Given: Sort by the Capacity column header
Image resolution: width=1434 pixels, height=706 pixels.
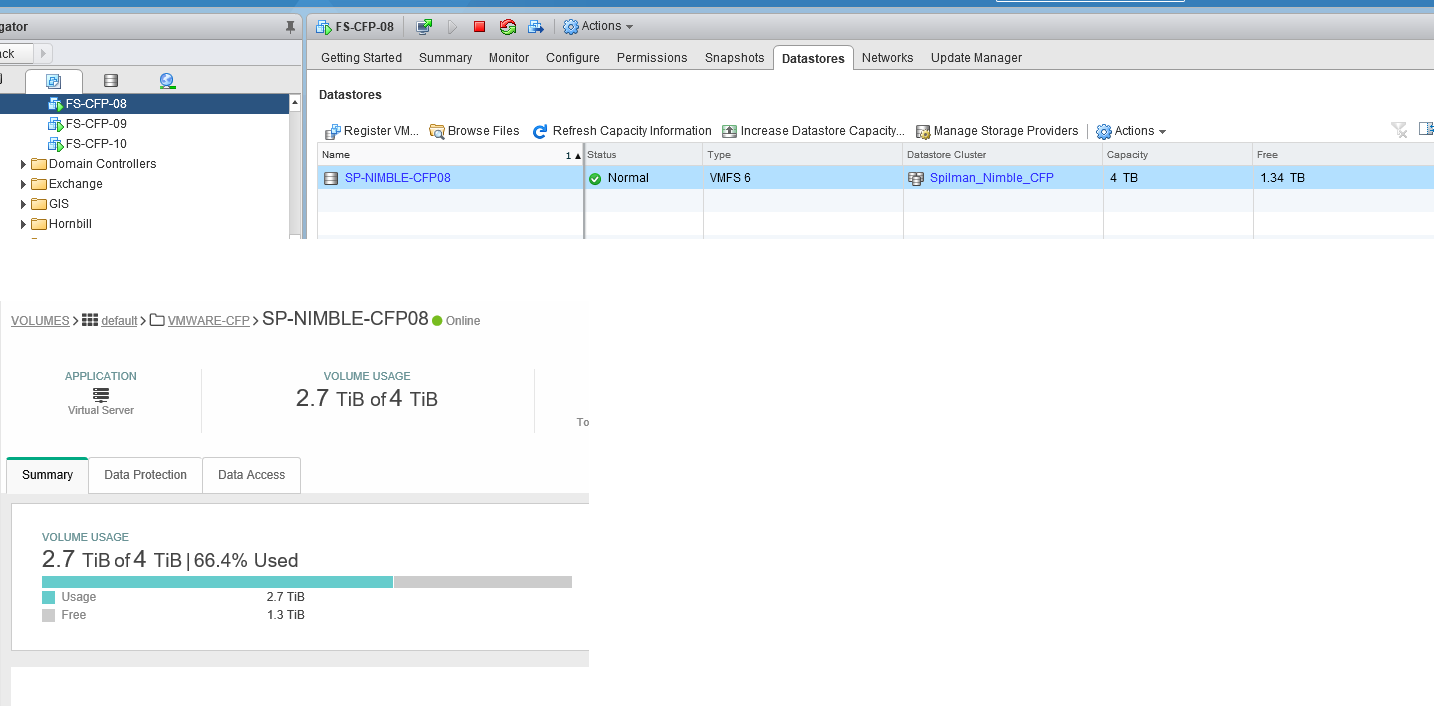Looking at the screenshot, I should point(1177,155).
